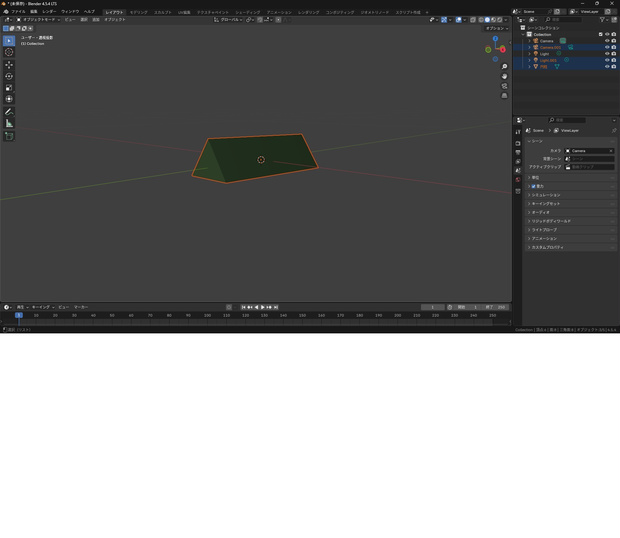The width and height of the screenshot is (620, 538).
Task: Select the Move tool
Action: pos(9,65)
